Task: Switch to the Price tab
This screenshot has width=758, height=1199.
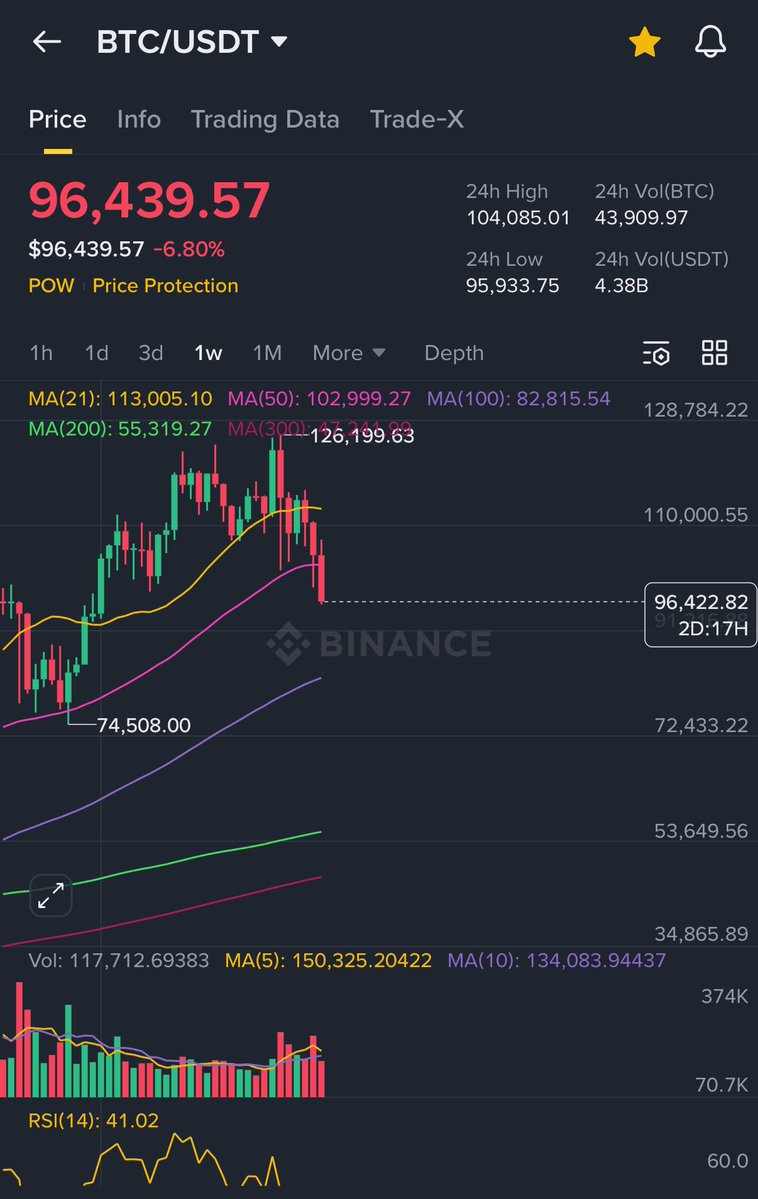Action: coord(57,119)
